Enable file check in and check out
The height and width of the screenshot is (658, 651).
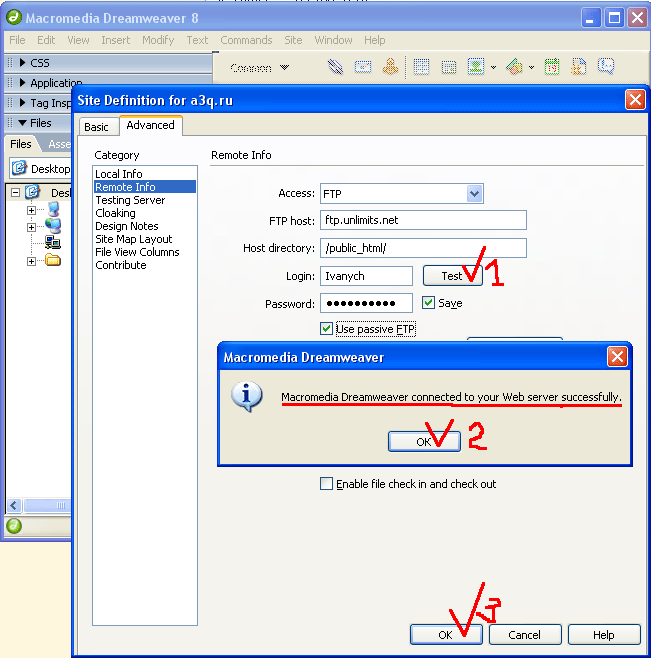[x=326, y=483]
